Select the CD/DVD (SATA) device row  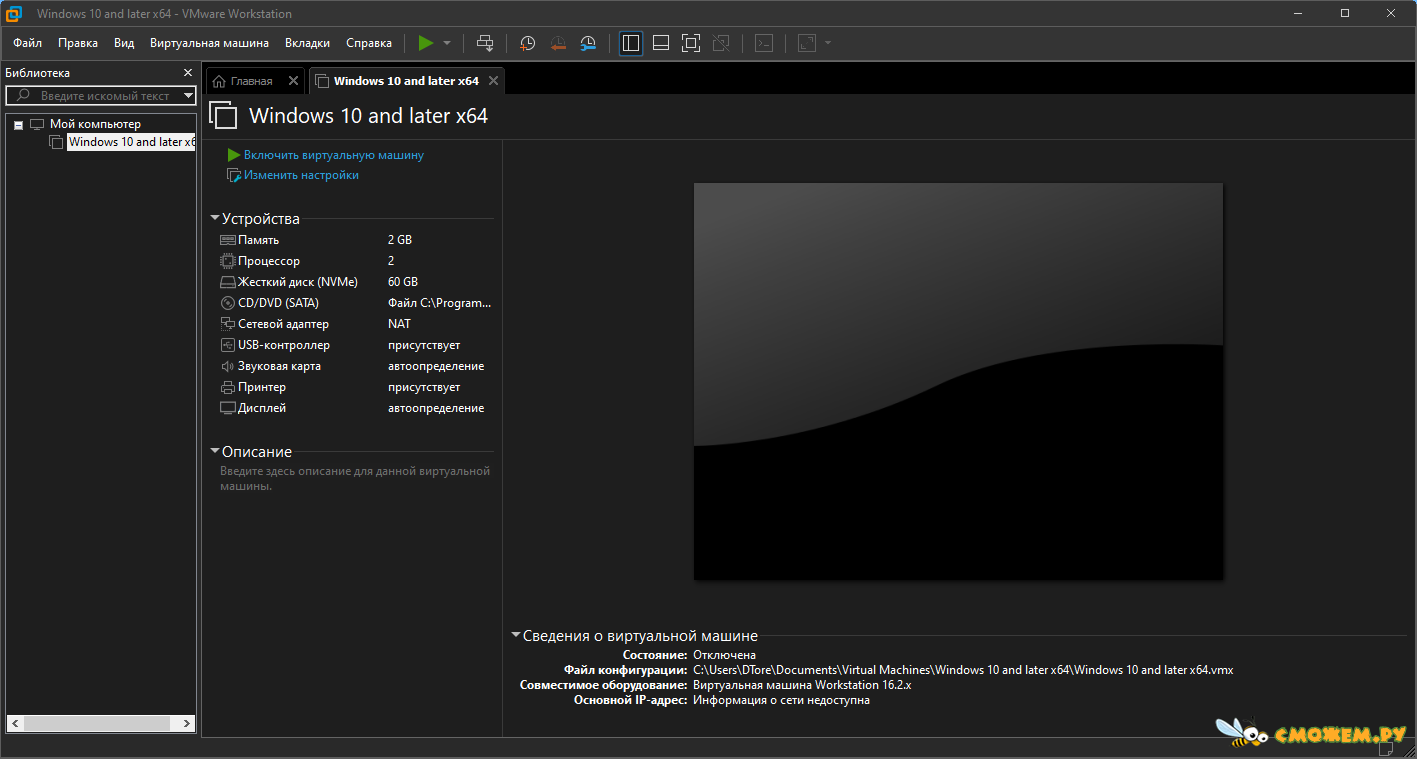tap(355, 303)
